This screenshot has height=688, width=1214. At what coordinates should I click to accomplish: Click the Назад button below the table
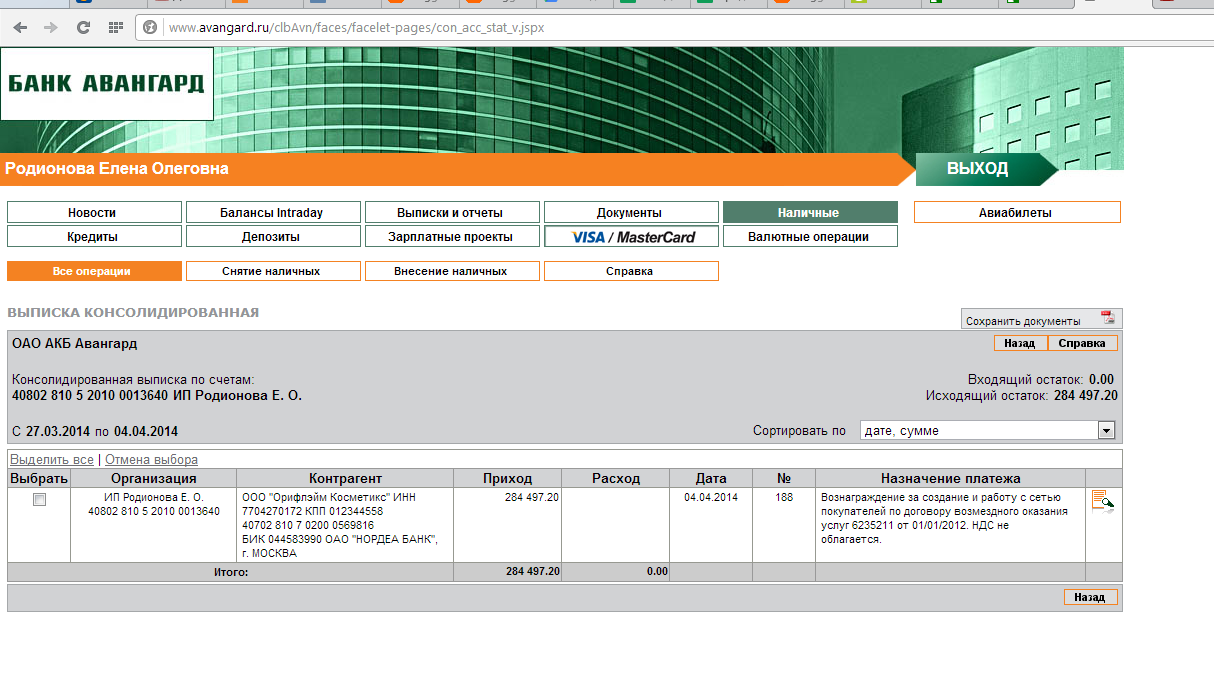pyautogui.click(x=1090, y=597)
